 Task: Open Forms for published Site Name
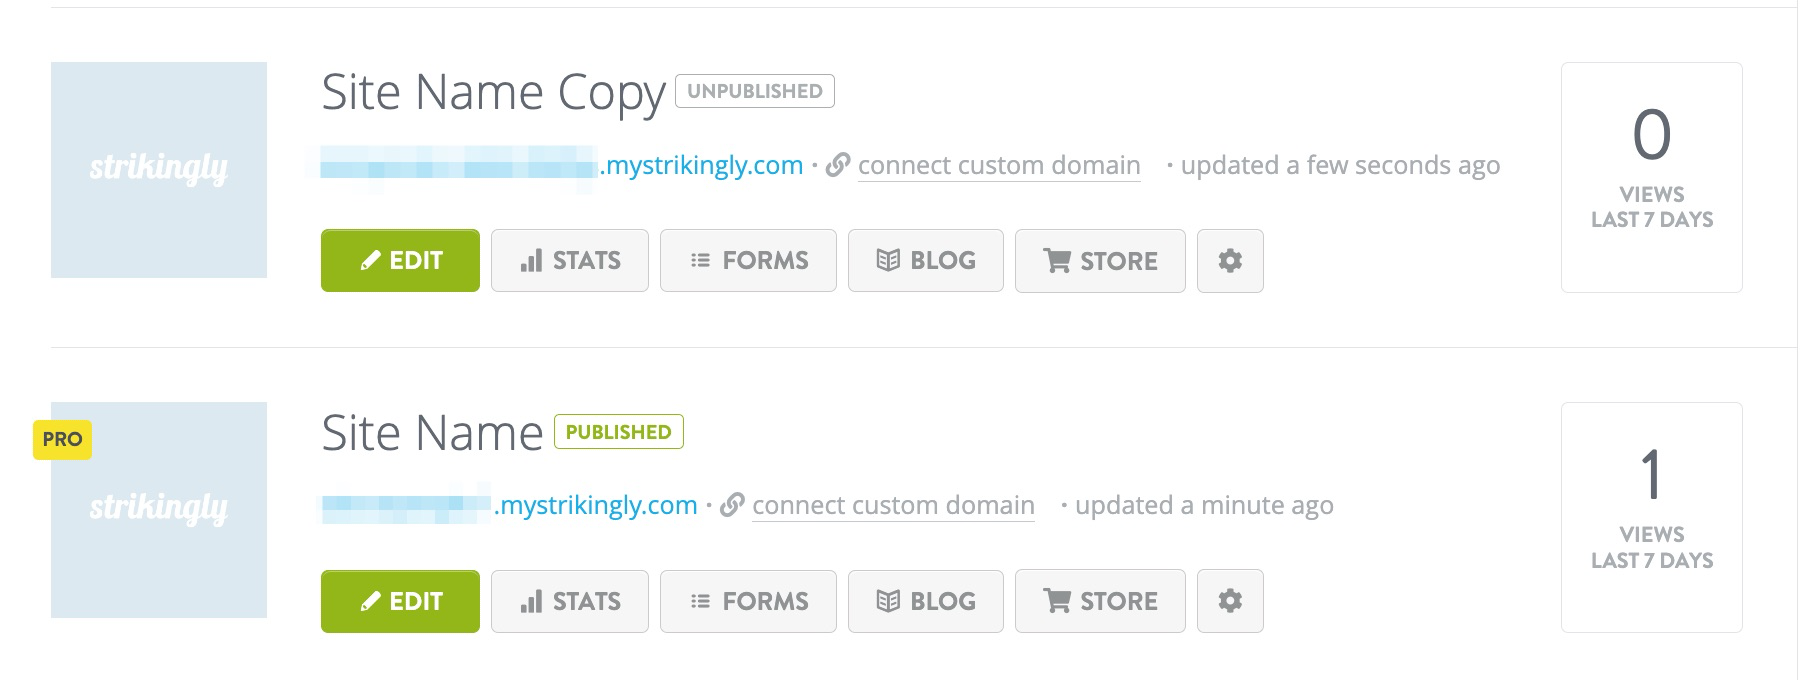click(748, 601)
